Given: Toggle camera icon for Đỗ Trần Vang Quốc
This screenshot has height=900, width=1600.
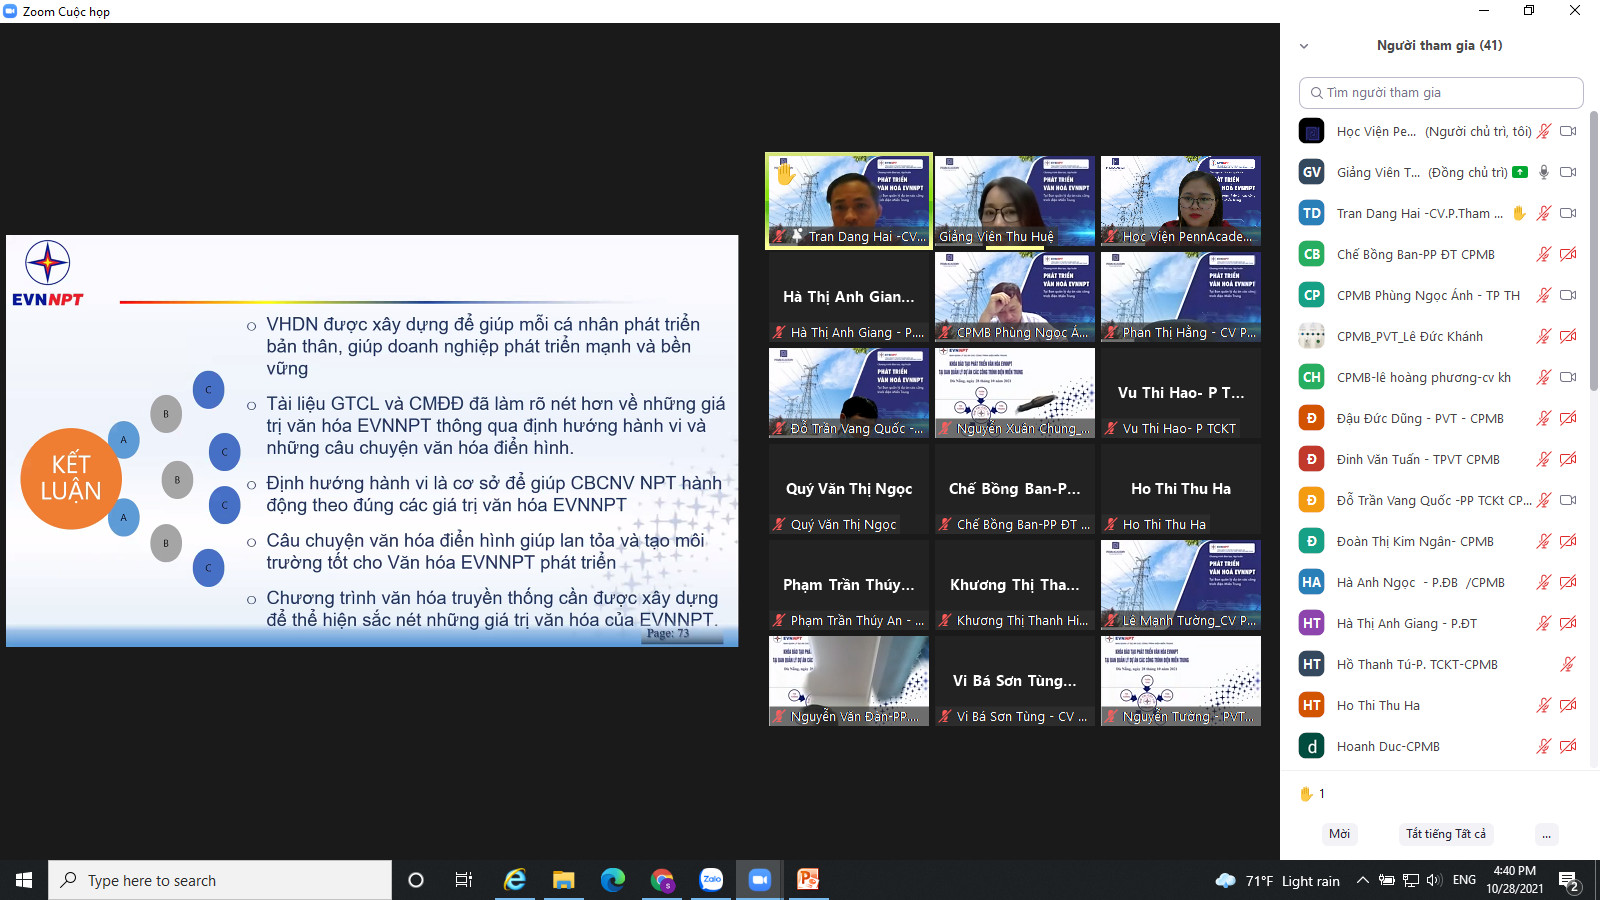Looking at the screenshot, I should (1568, 500).
